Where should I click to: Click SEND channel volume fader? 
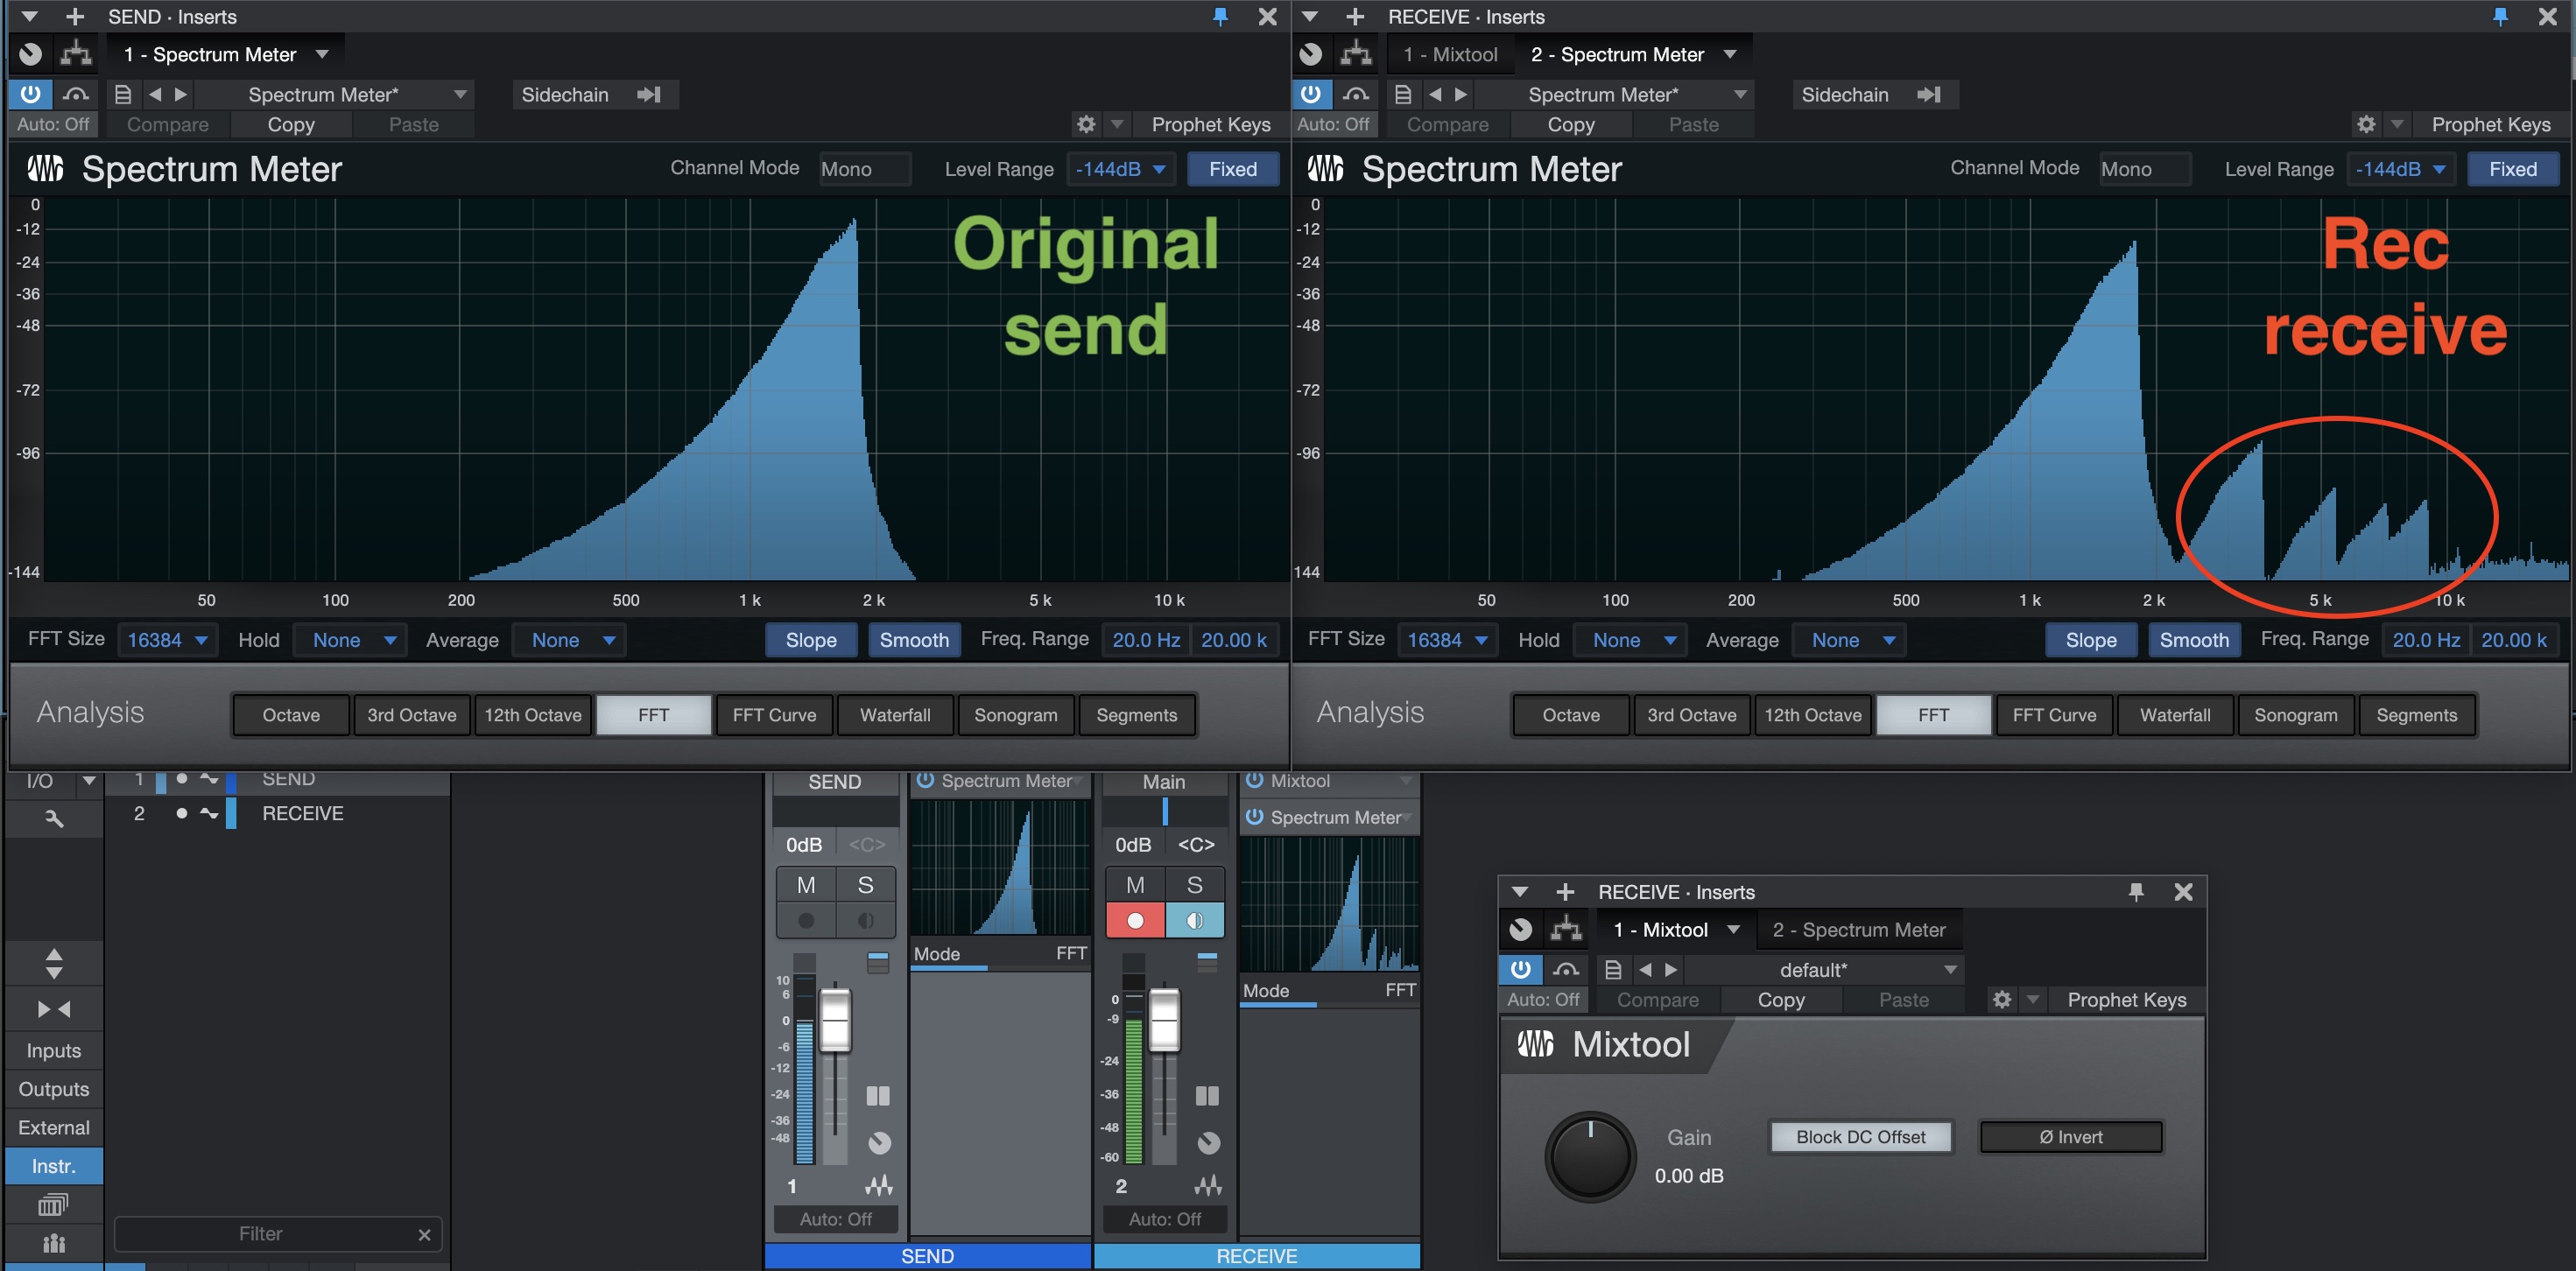tap(835, 1020)
